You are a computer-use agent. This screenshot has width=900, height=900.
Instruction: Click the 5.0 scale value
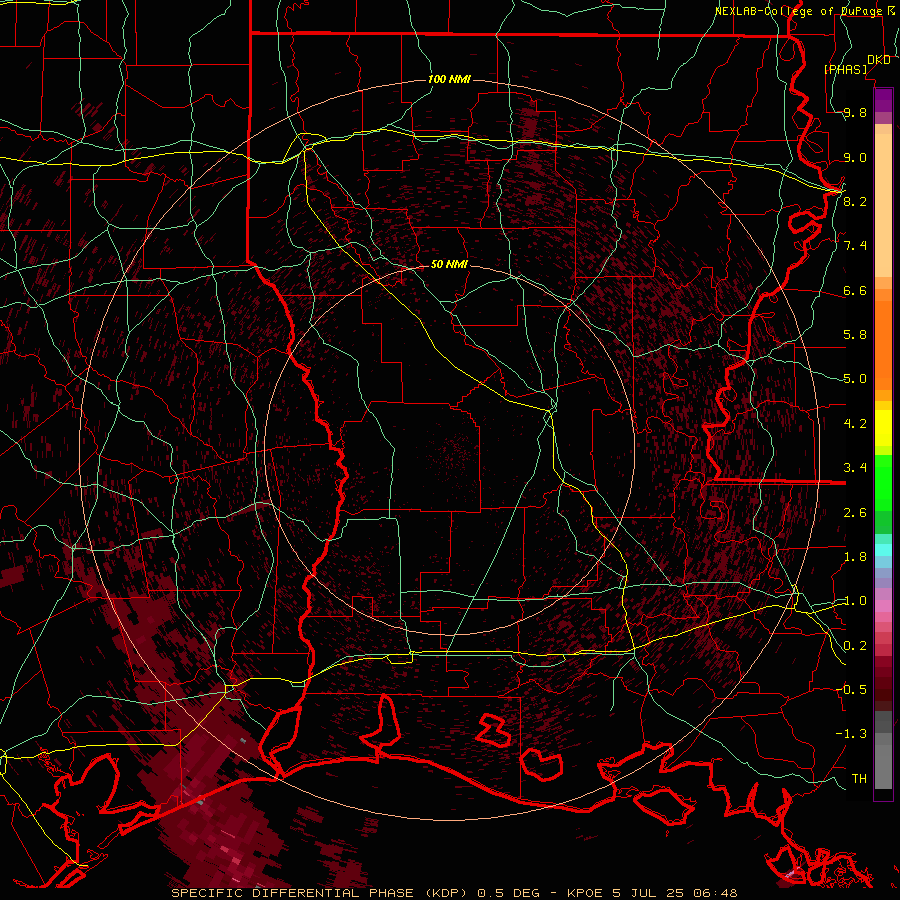[x=855, y=379]
